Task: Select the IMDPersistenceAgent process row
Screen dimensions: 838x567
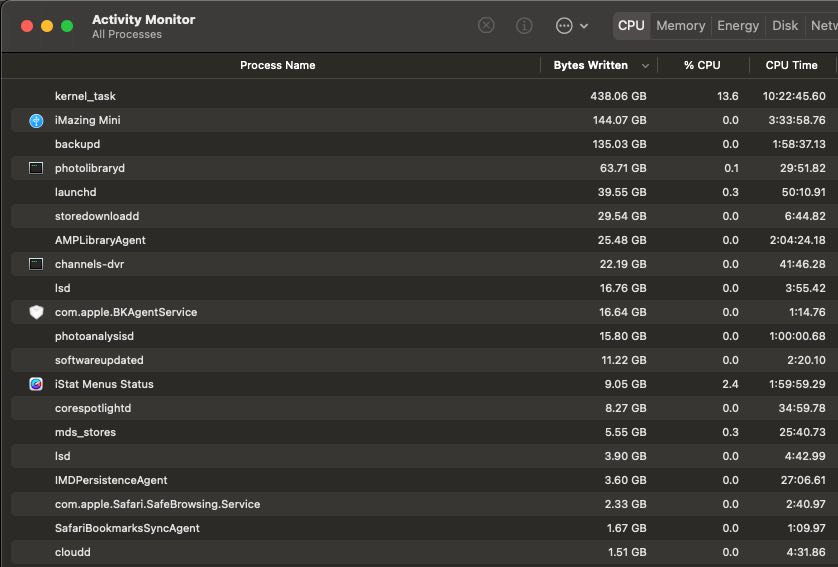Action: (424, 480)
